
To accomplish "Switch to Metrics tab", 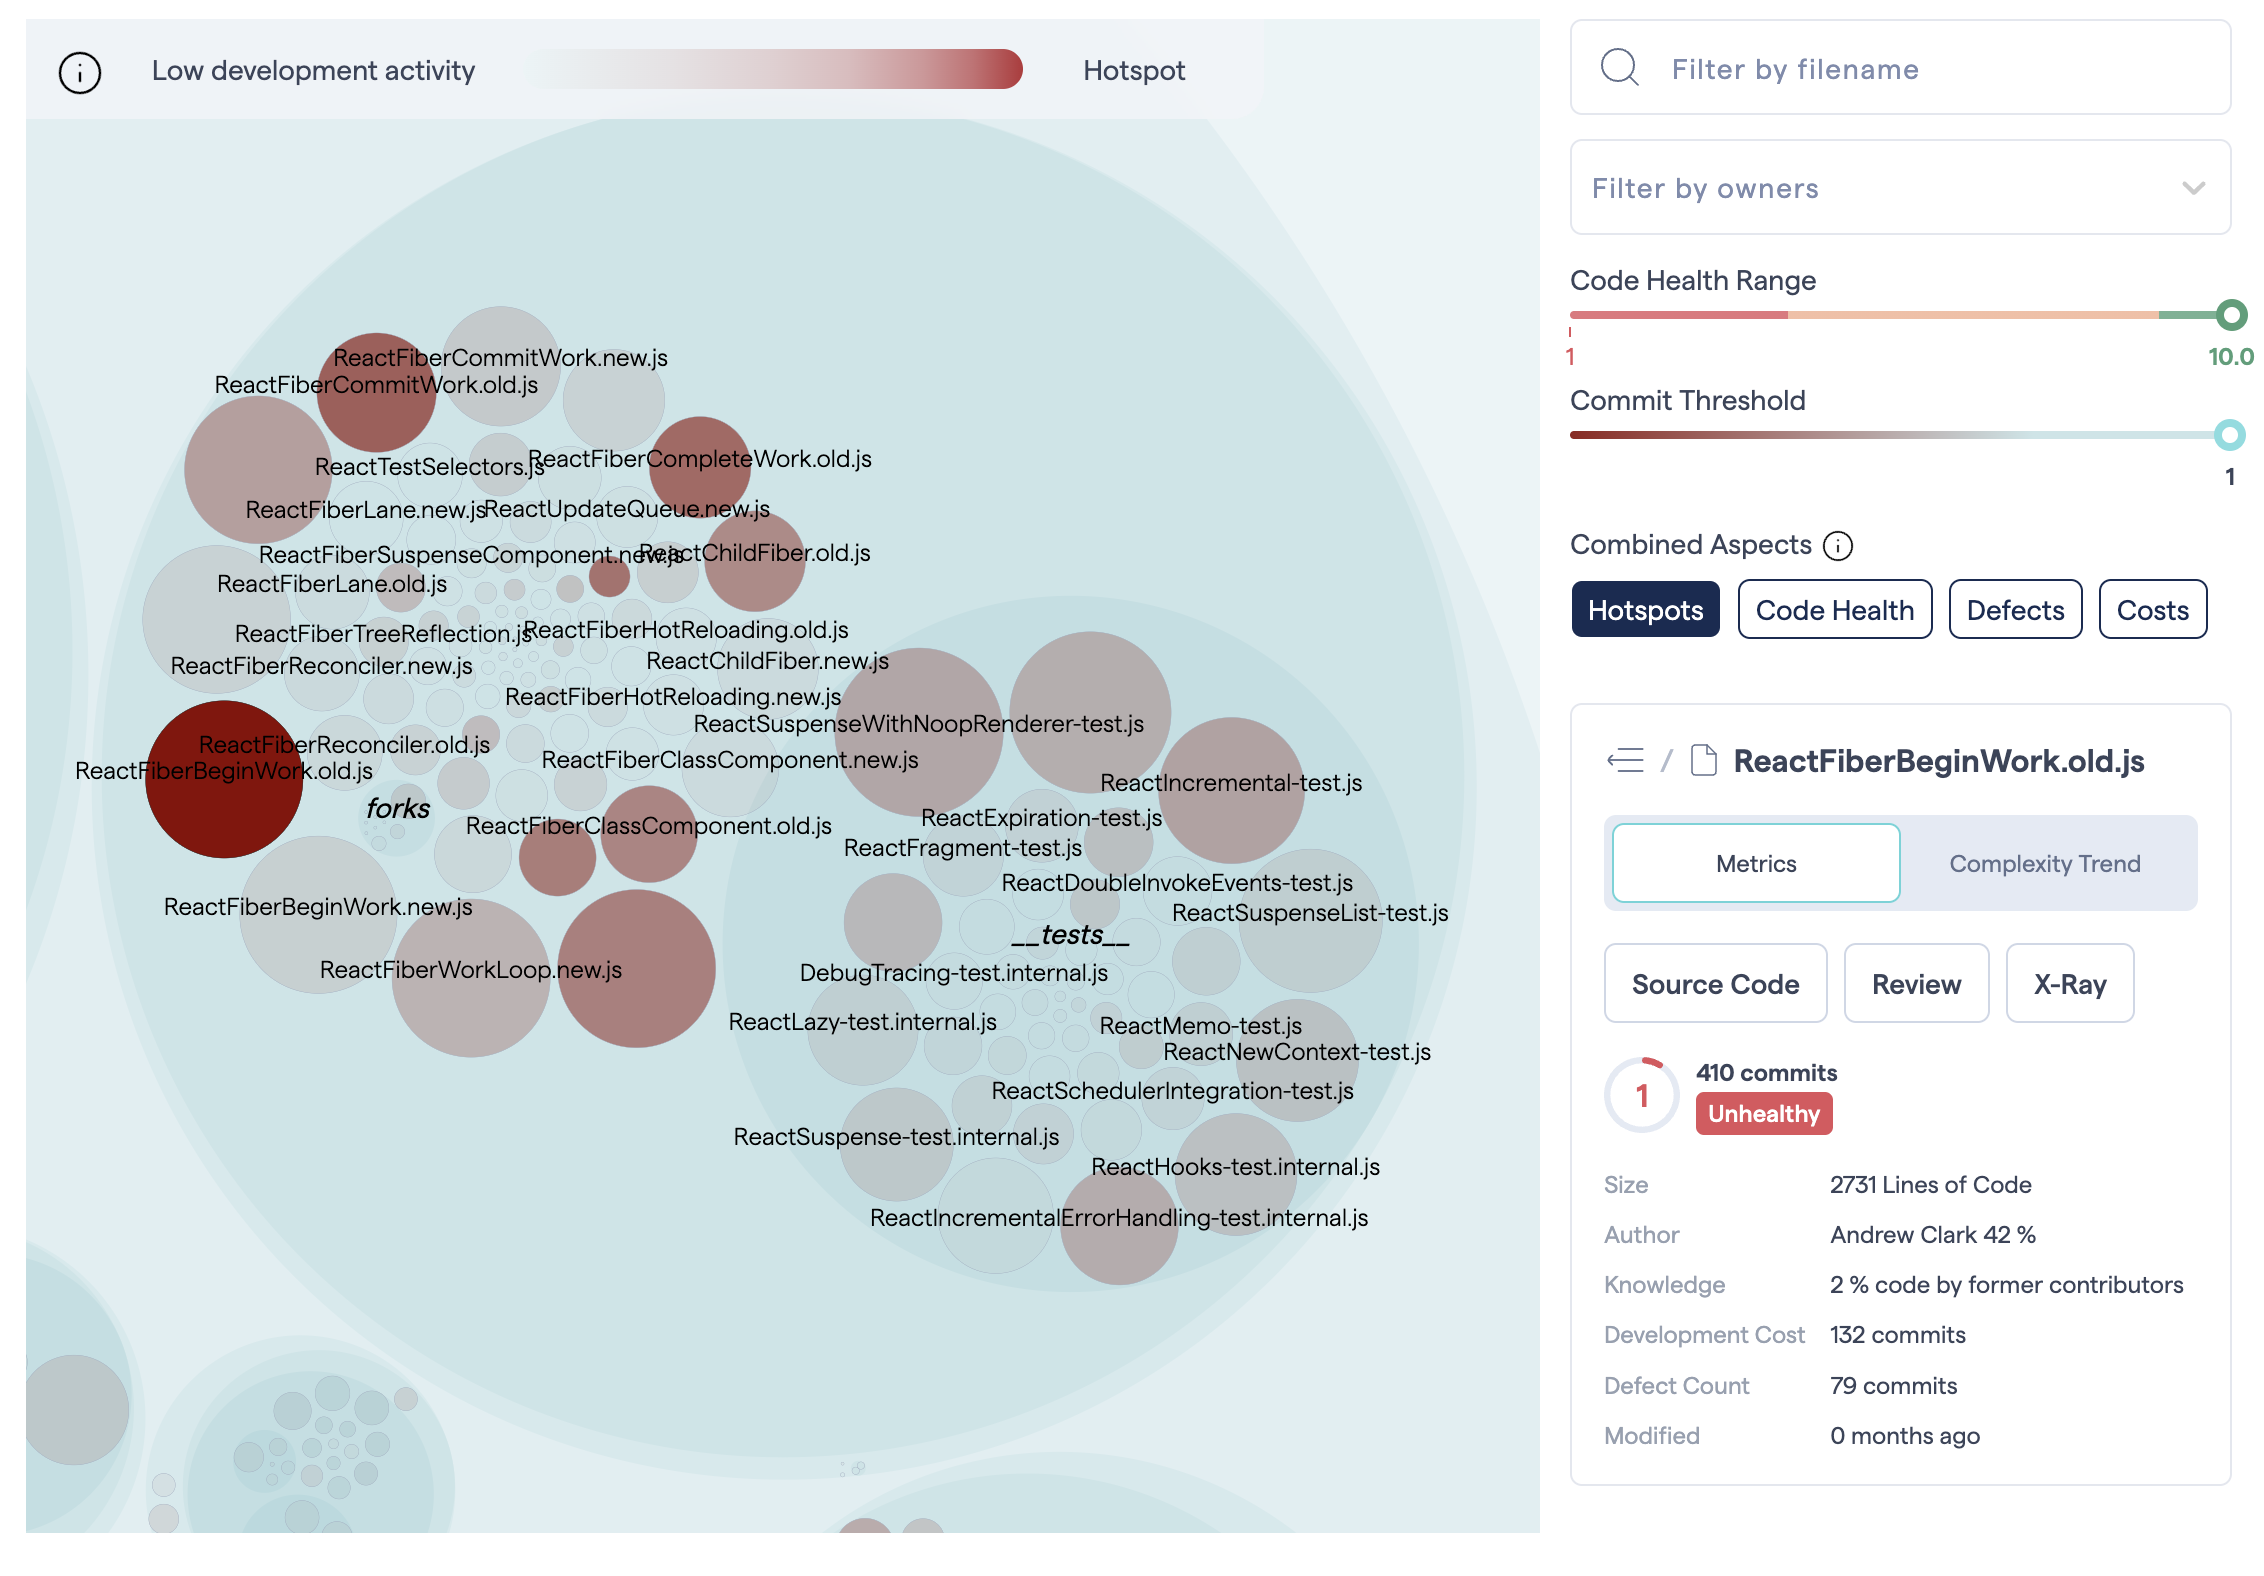I will [x=1753, y=862].
